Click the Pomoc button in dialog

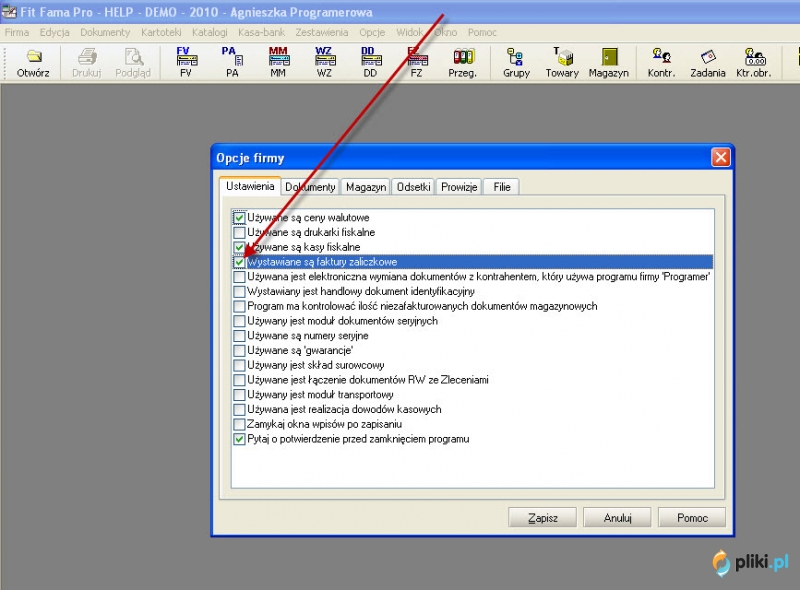point(692,518)
